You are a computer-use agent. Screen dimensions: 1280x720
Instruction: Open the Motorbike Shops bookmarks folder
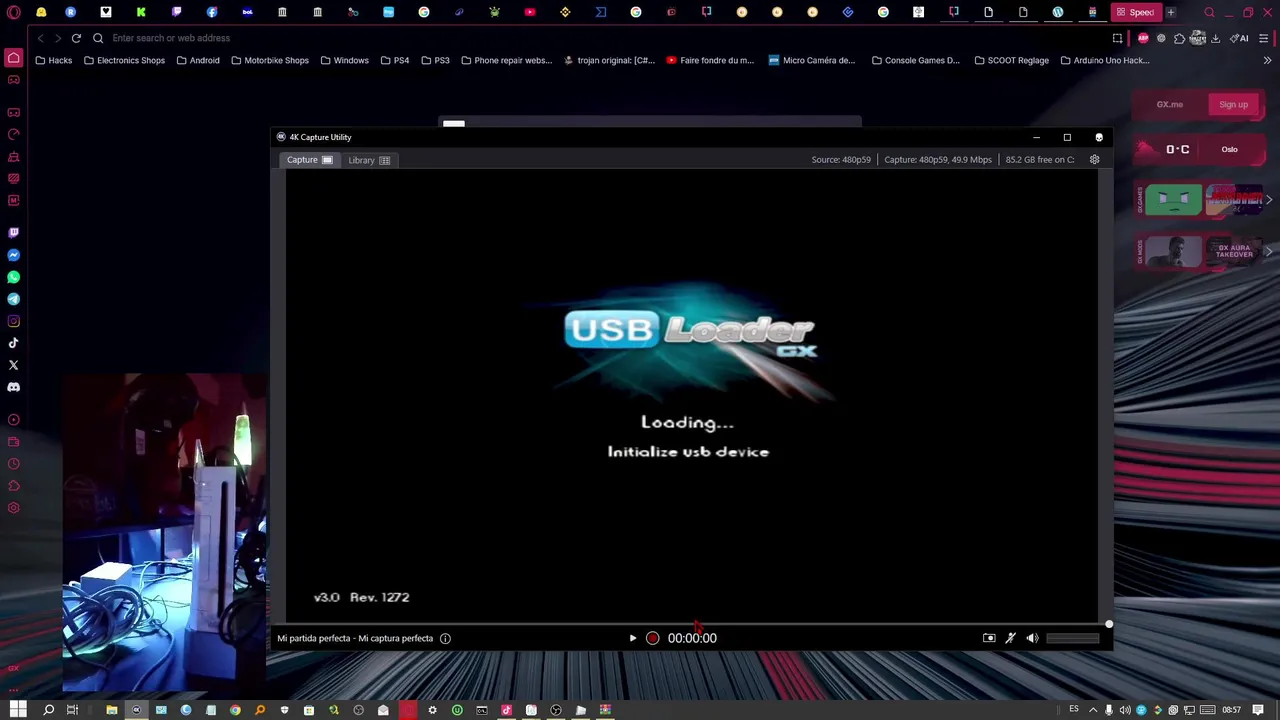click(x=270, y=60)
